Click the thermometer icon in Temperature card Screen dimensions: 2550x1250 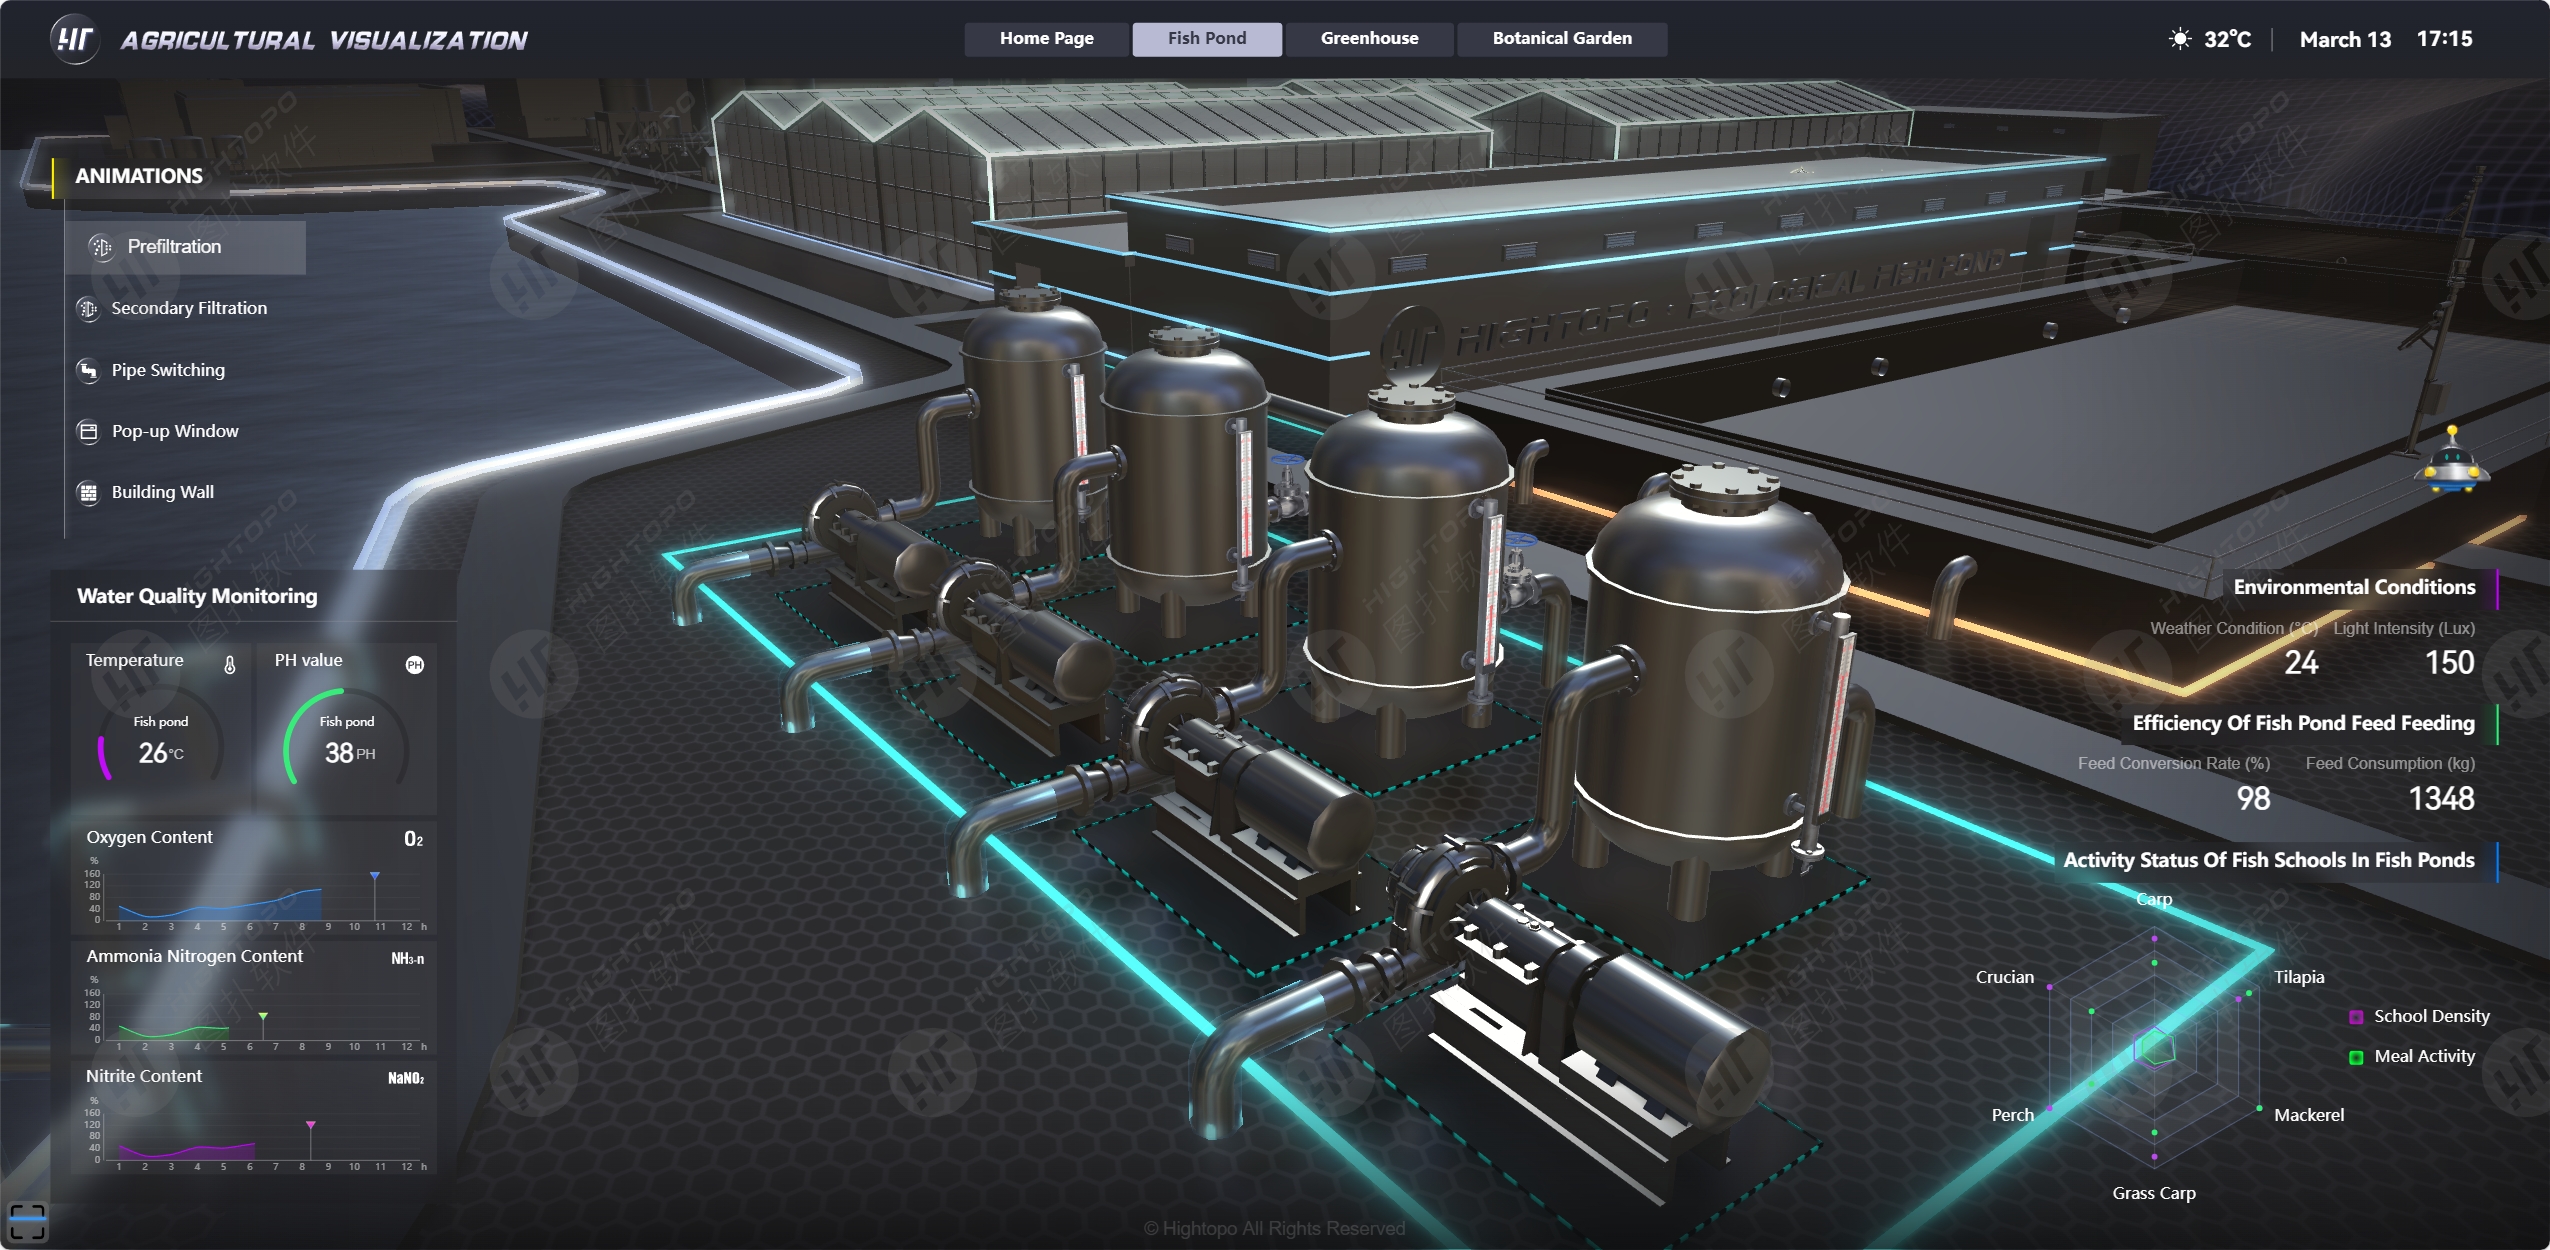230,664
